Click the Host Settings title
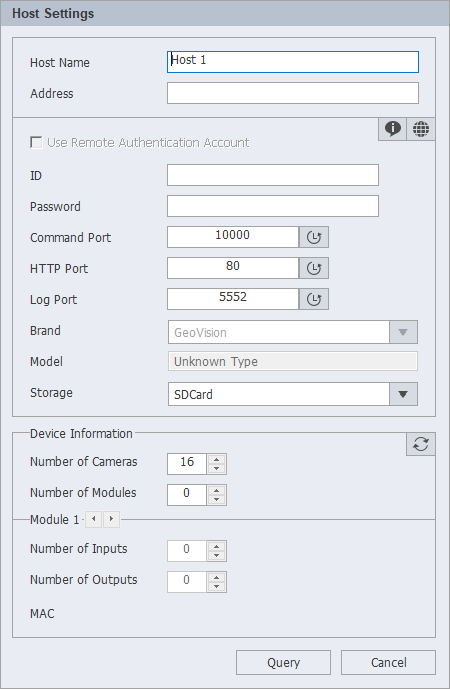 pyautogui.click(x=53, y=14)
